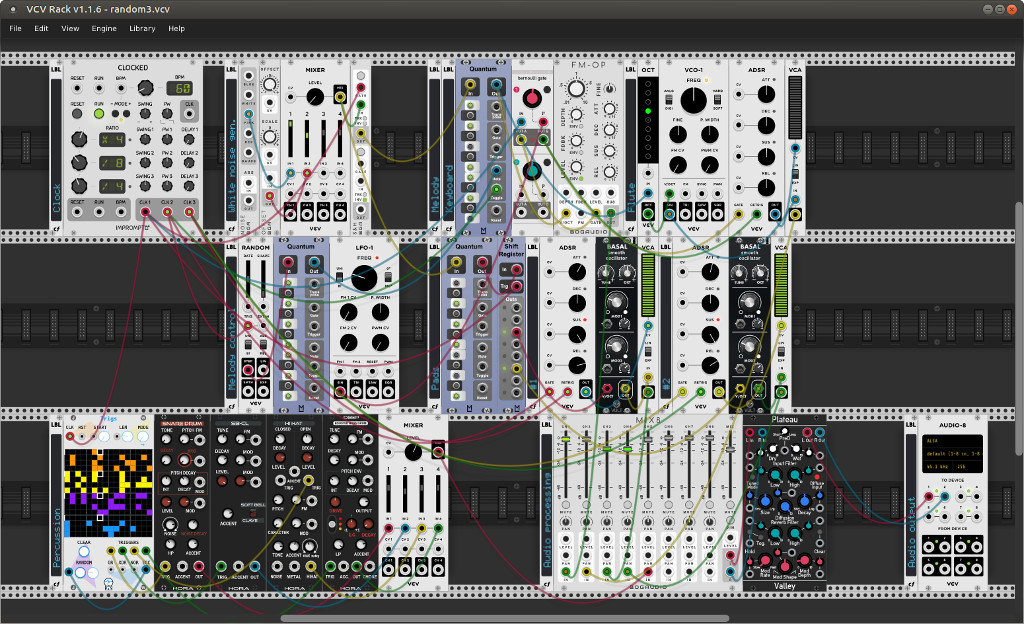Click the vertical scrollbar on the right
This screenshot has height=624, width=1024.
1019,330
